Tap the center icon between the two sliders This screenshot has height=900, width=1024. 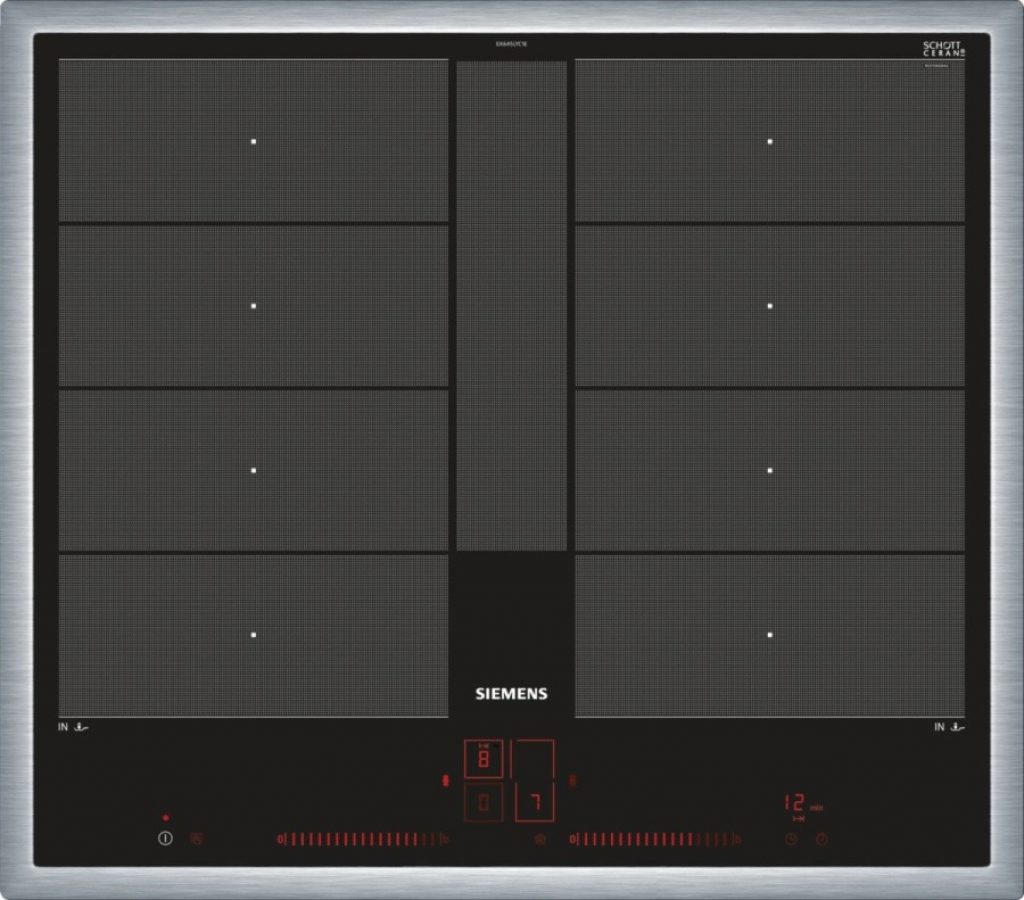click(x=540, y=840)
